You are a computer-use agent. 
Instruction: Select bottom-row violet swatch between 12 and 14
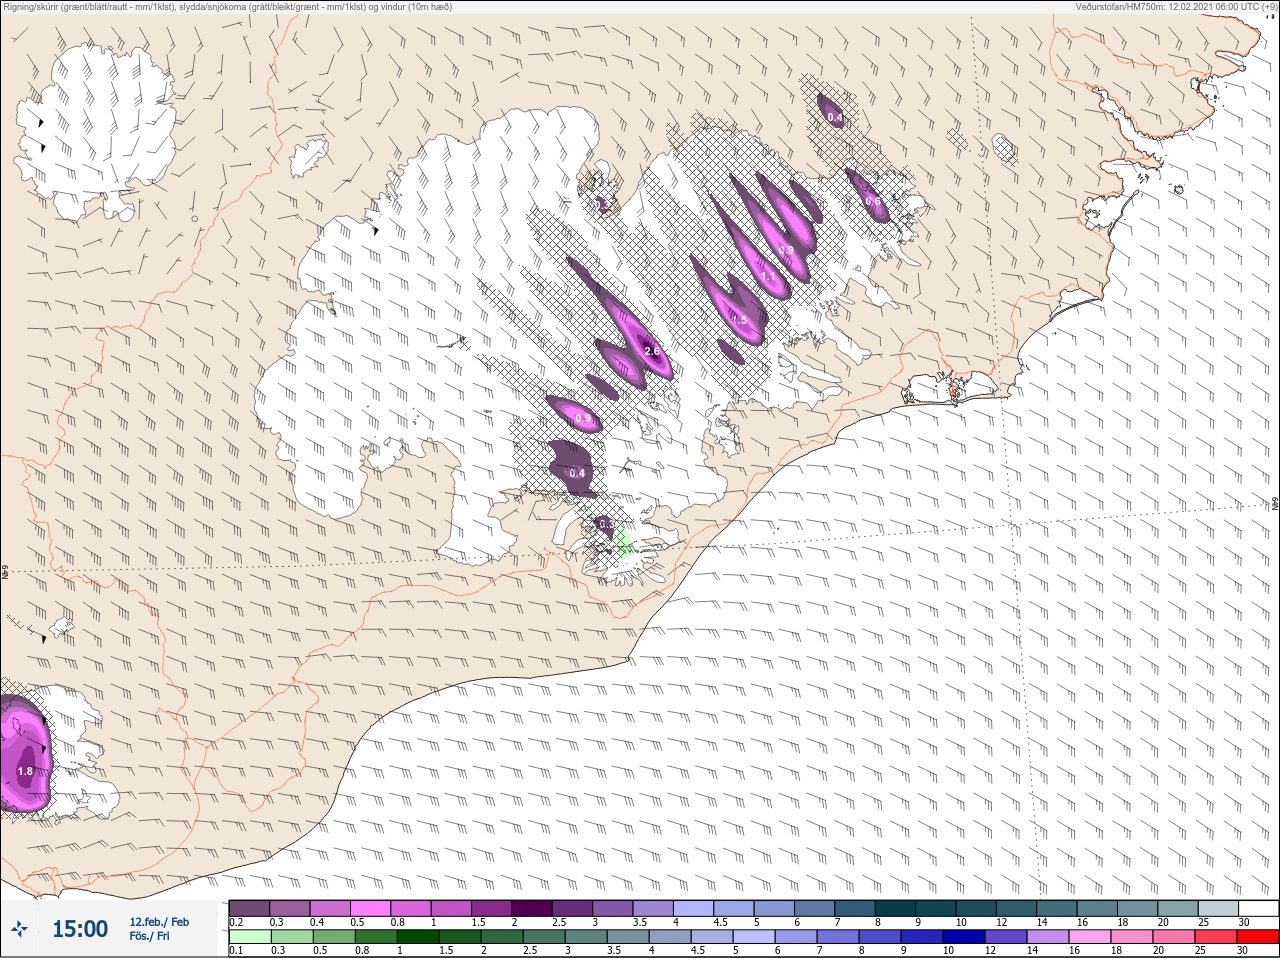[x=1007, y=937]
